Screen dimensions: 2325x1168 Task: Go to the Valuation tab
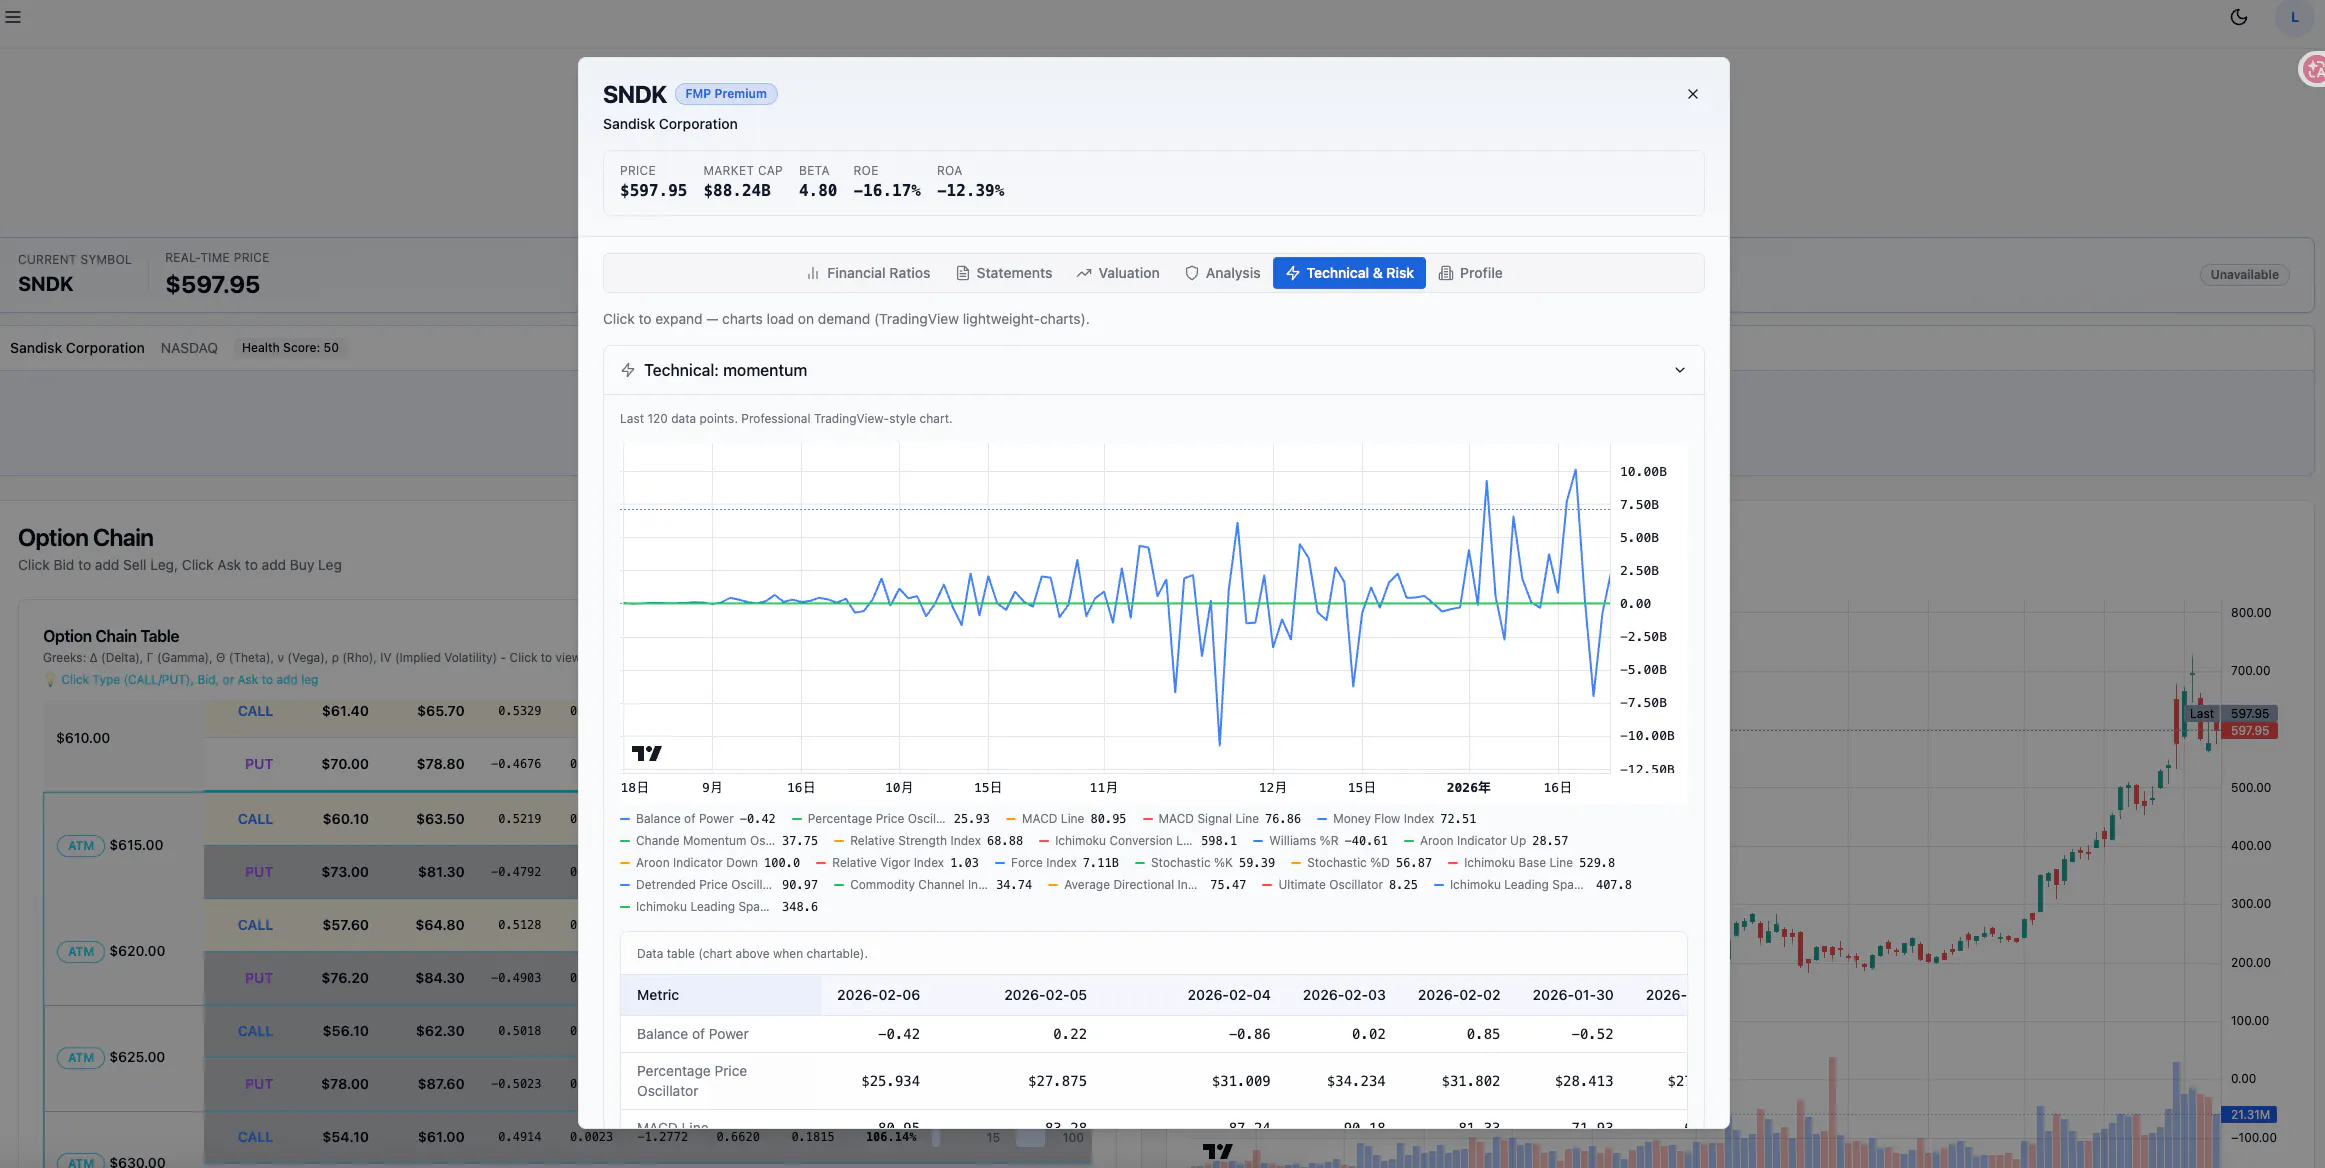tap(1118, 273)
